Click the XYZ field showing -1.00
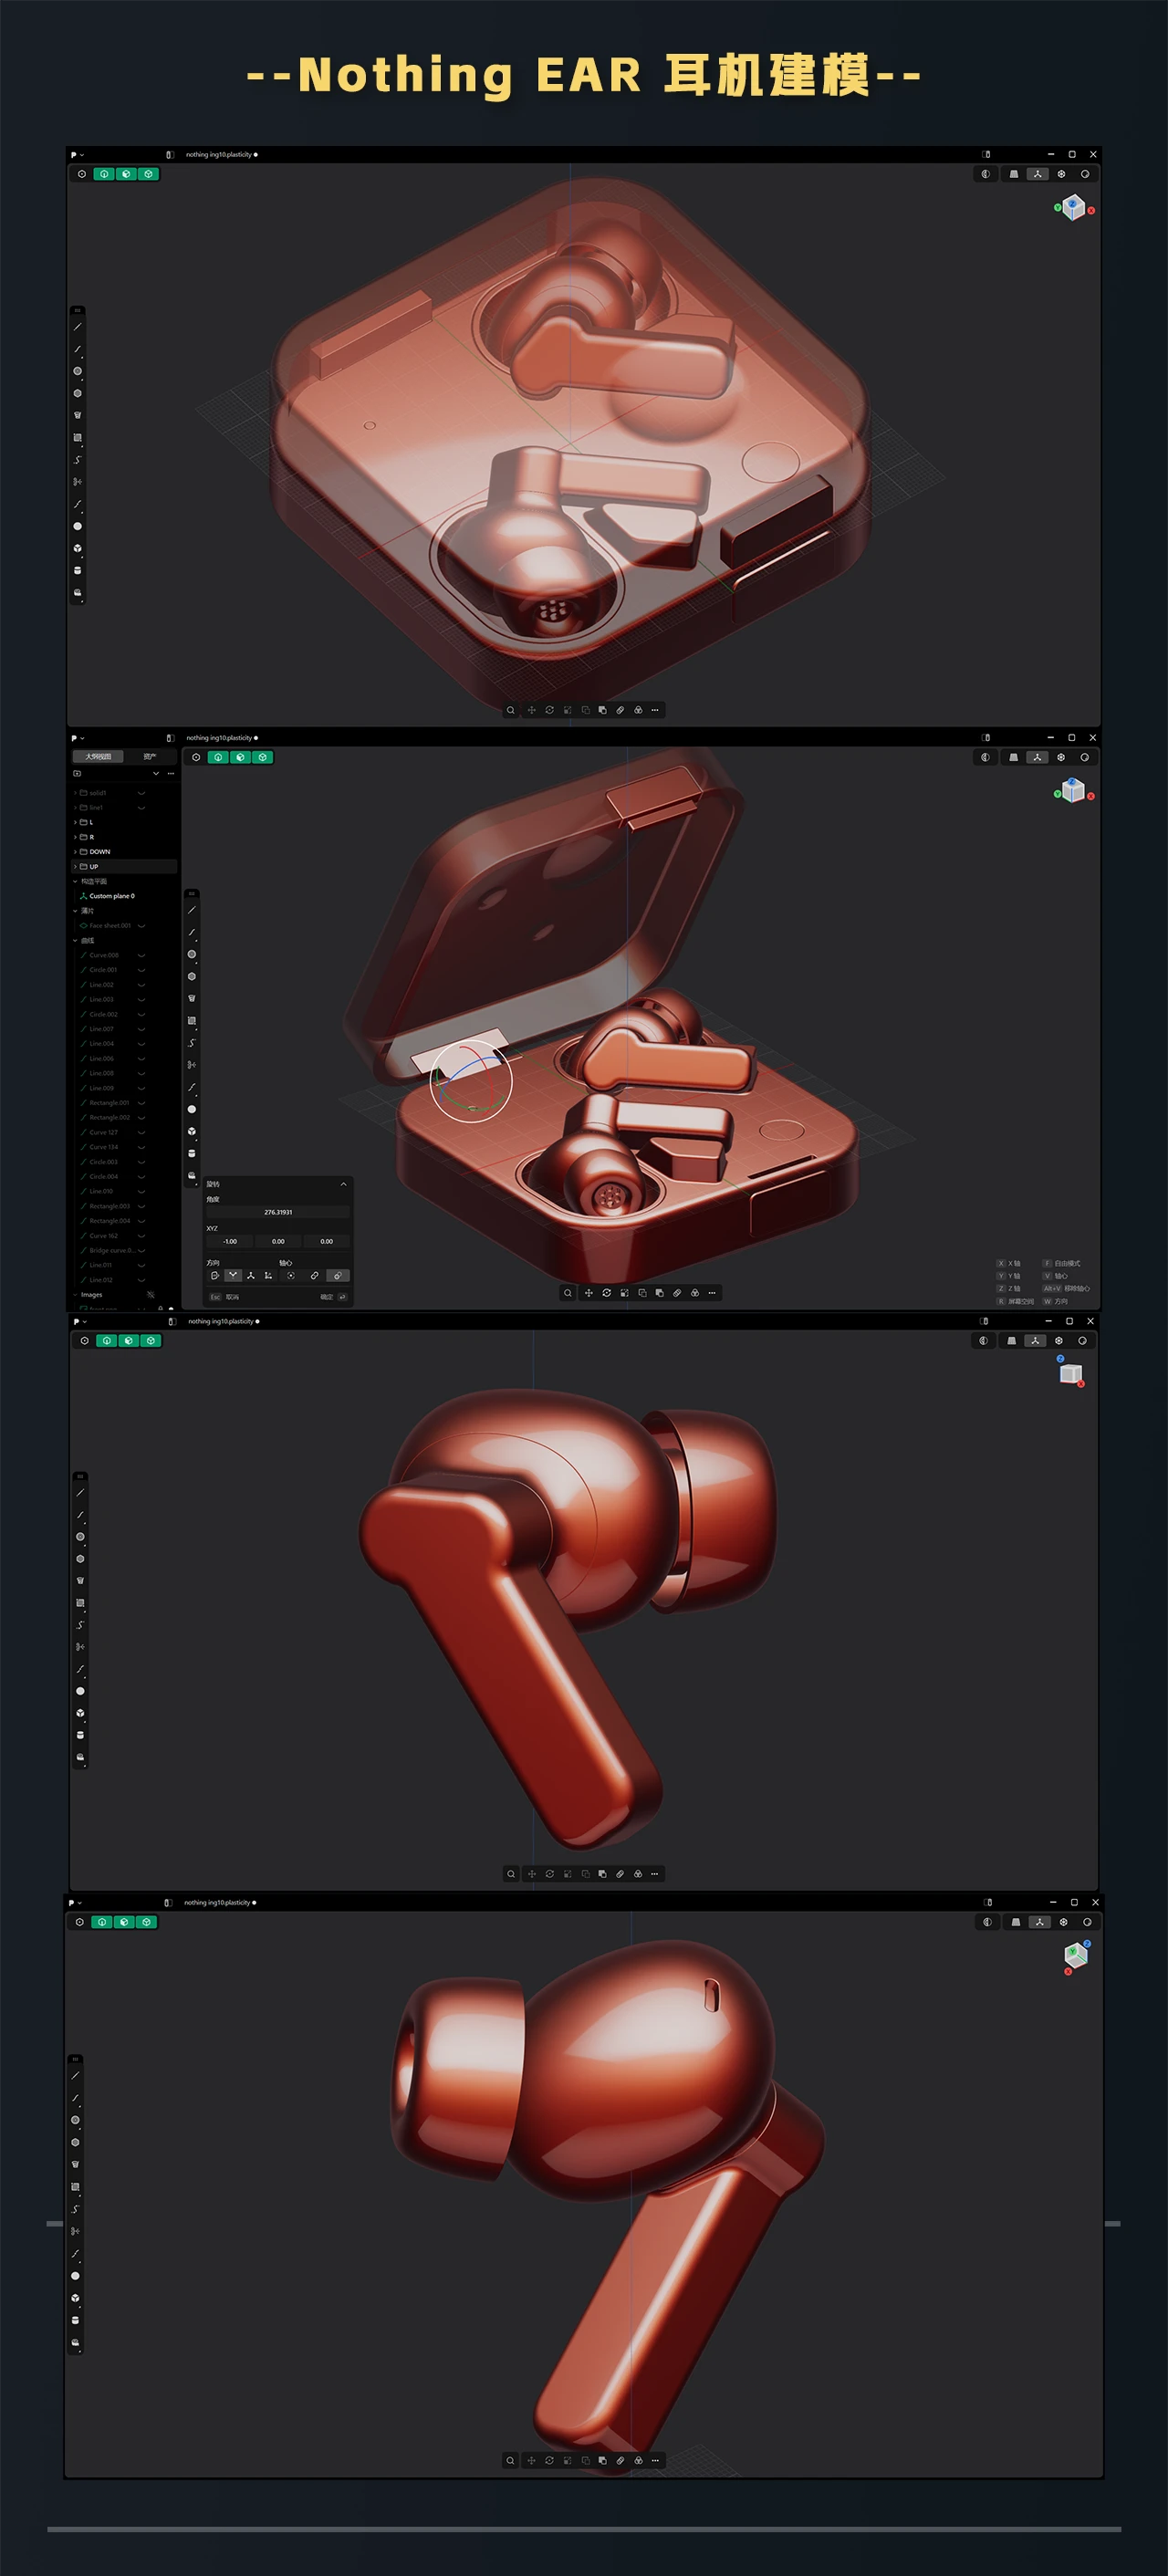1168x2576 pixels. [x=230, y=1241]
